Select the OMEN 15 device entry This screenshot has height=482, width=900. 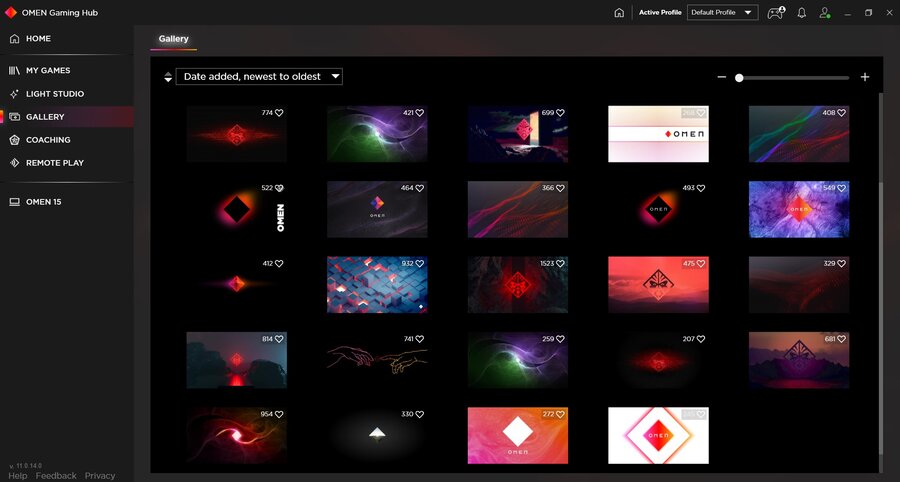pyautogui.click(x=67, y=202)
